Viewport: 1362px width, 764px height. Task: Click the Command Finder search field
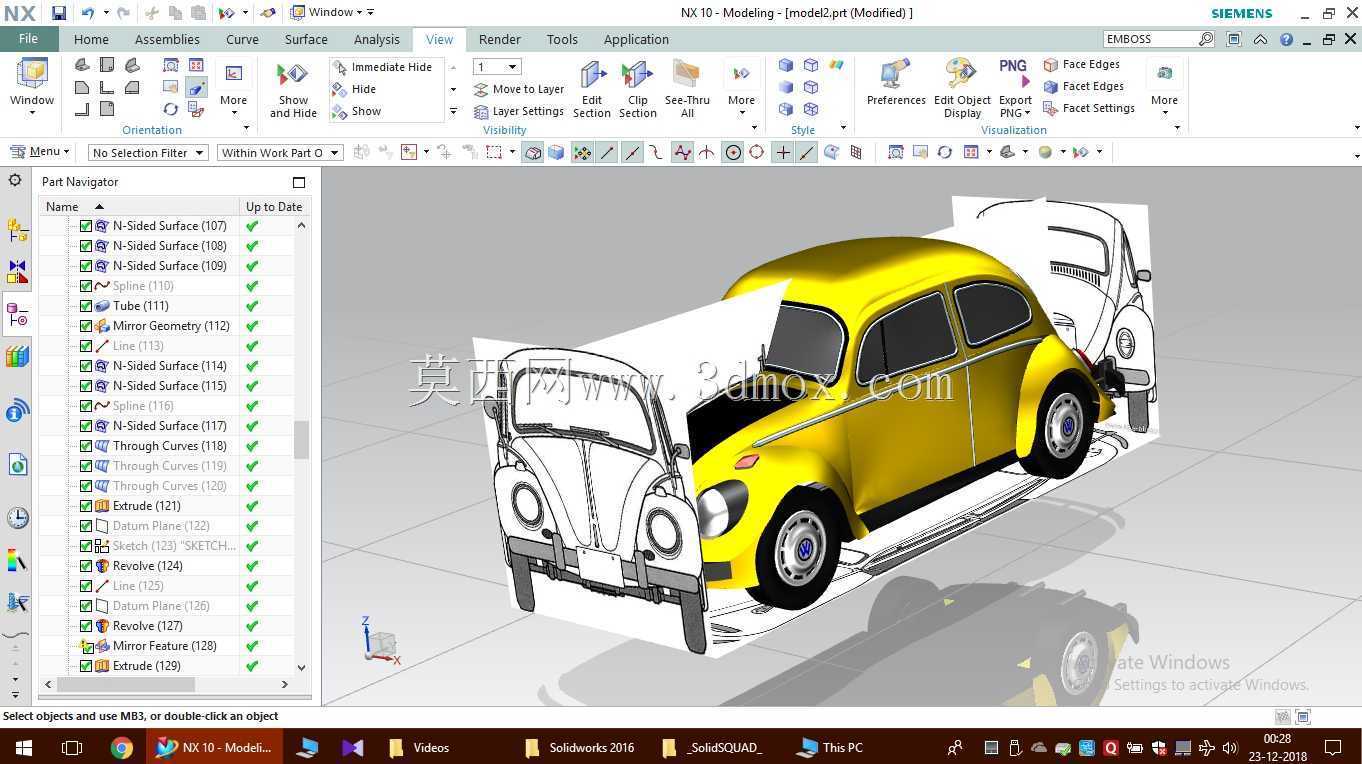point(1150,39)
